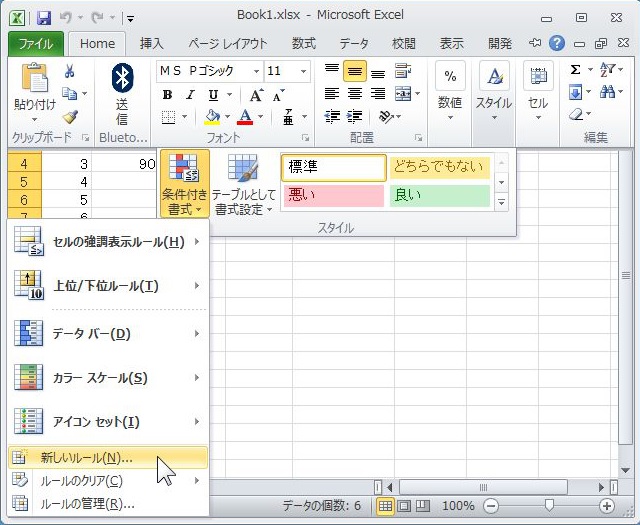Switch to the 挿入 tab
640x525 pixels.
(151, 44)
